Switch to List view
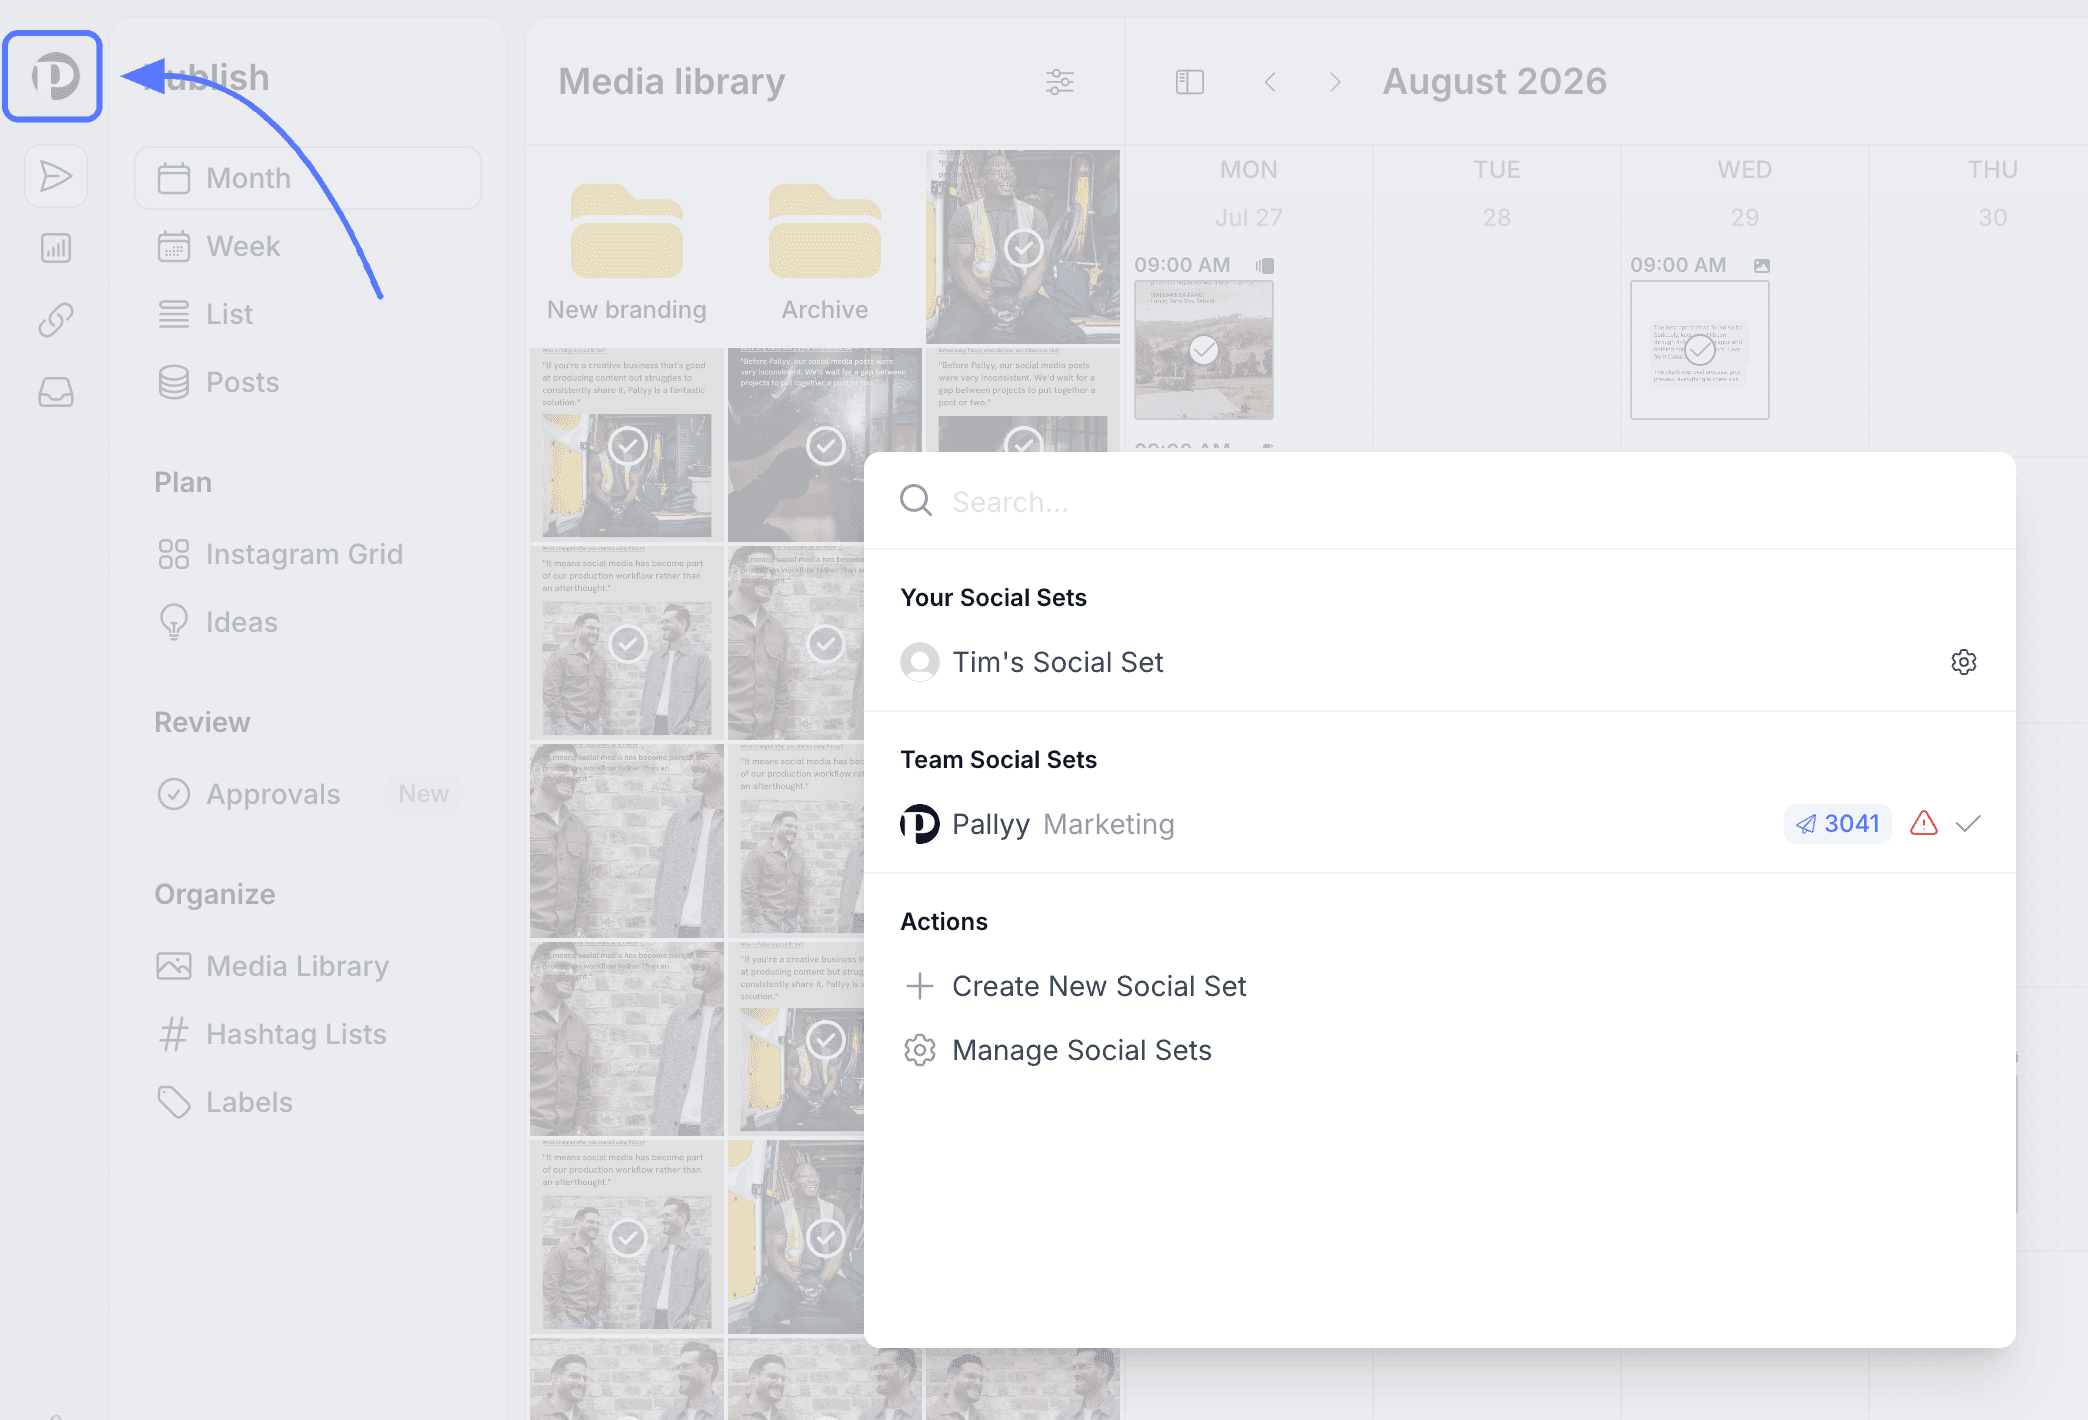The height and width of the screenshot is (1420, 2088). (308, 314)
